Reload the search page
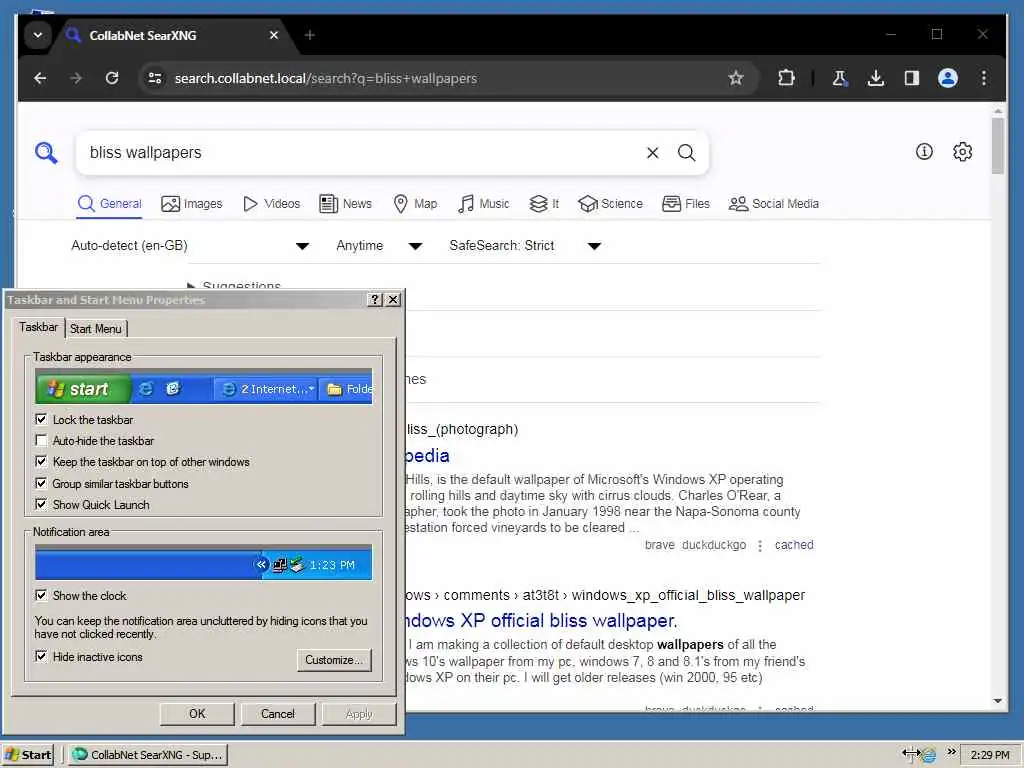1024x768 pixels. coord(112,78)
